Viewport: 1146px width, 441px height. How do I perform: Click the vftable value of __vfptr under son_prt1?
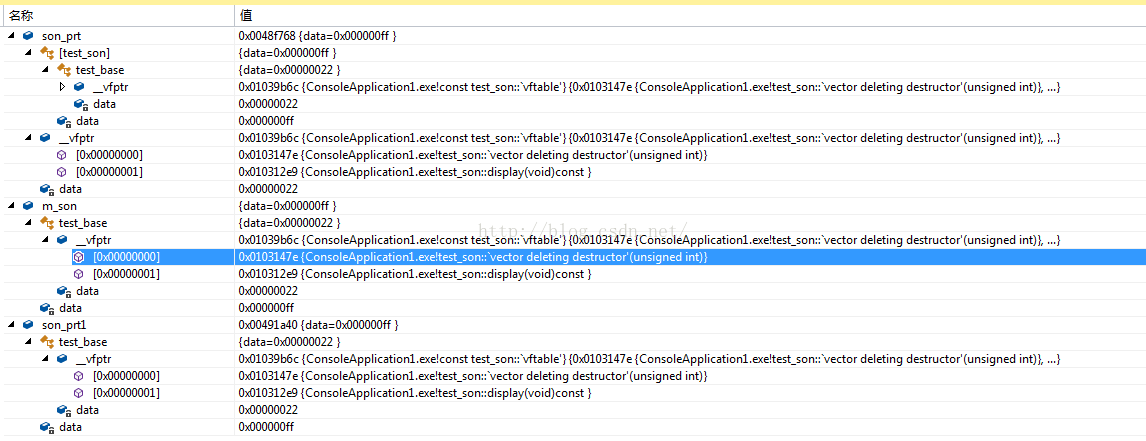[649, 359]
